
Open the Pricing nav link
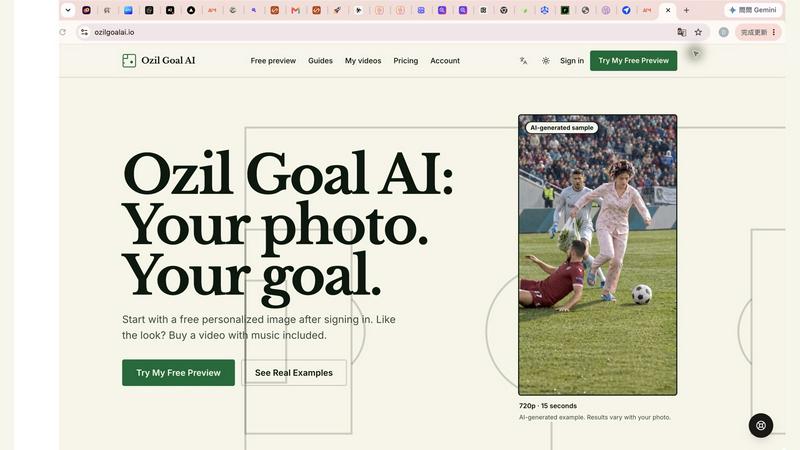coord(406,61)
